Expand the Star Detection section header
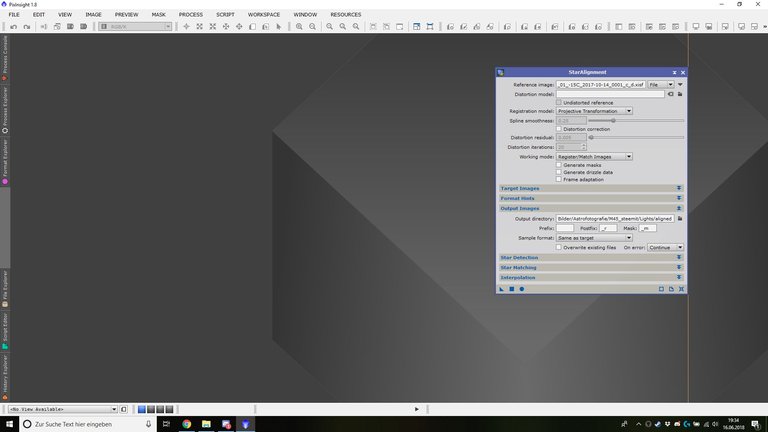The width and height of the screenshot is (768, 432). tap(590, 257)
